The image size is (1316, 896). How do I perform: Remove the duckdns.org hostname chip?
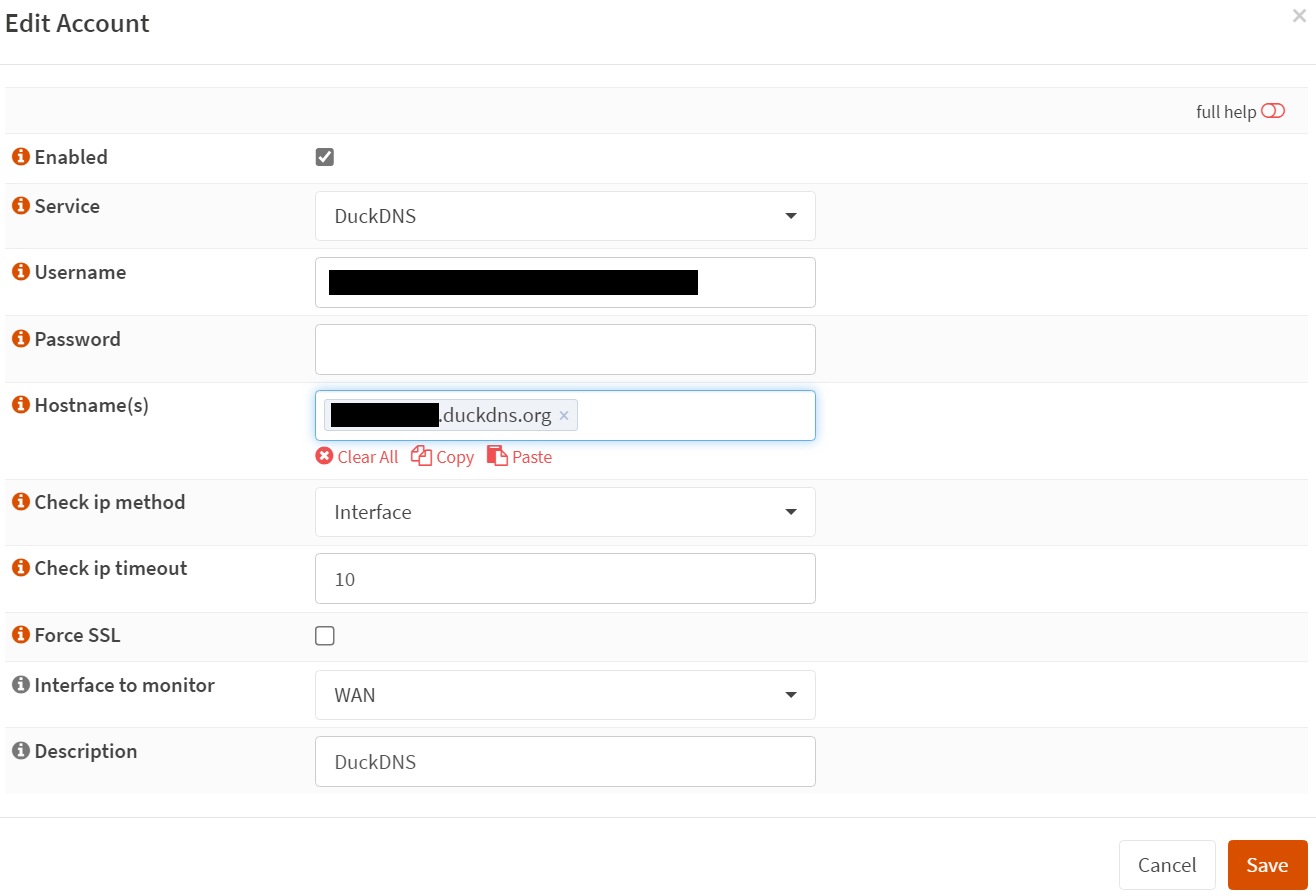pos(564,414)
